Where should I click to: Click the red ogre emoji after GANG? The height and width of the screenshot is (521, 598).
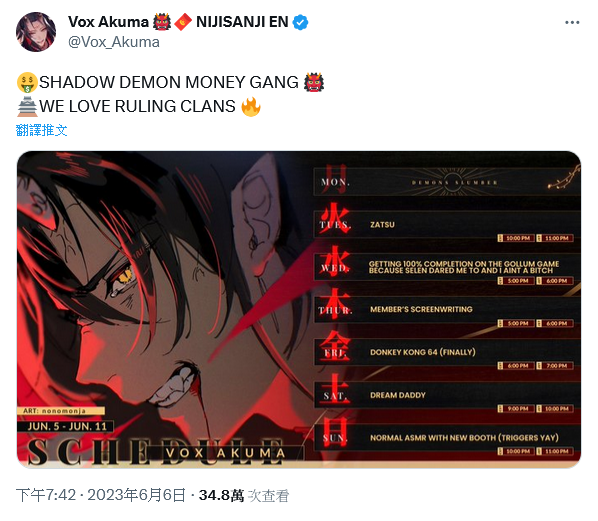click(313, 82)
